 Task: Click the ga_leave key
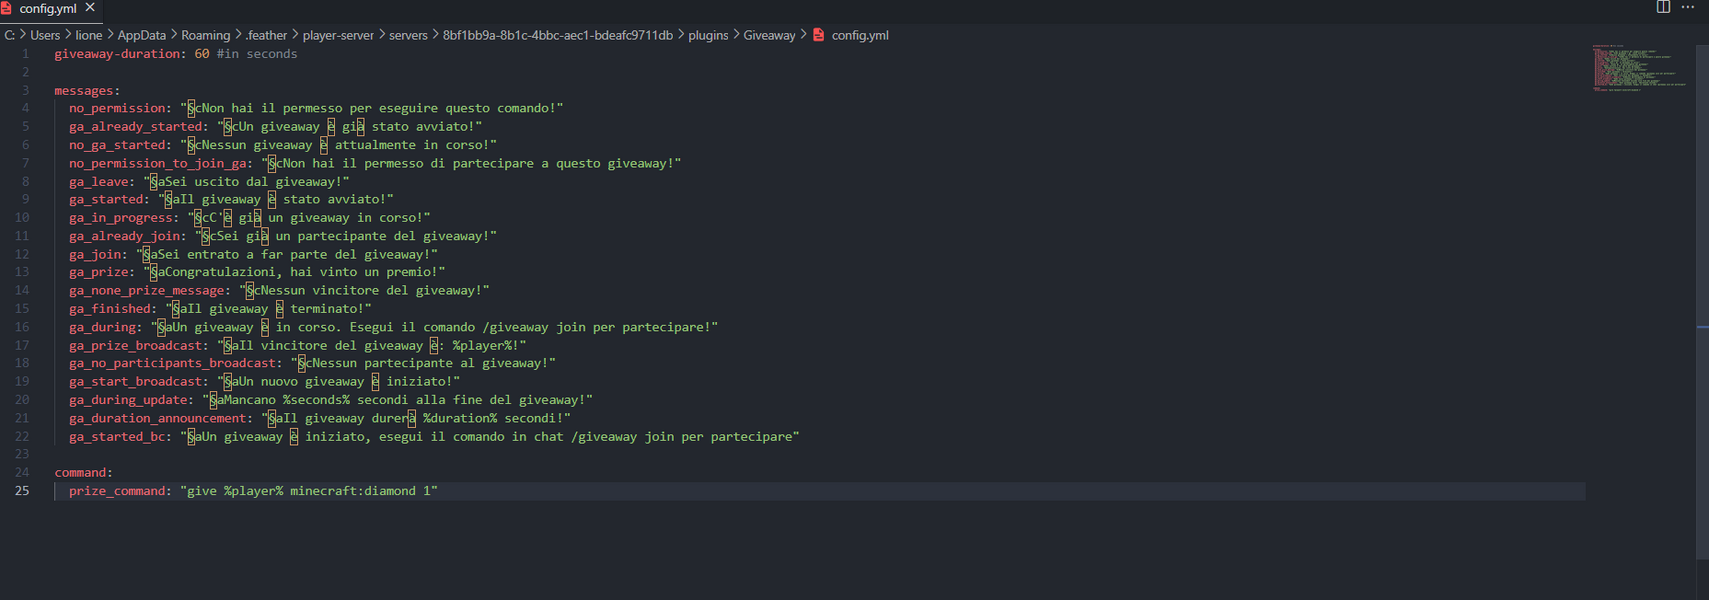click(99, 182)
